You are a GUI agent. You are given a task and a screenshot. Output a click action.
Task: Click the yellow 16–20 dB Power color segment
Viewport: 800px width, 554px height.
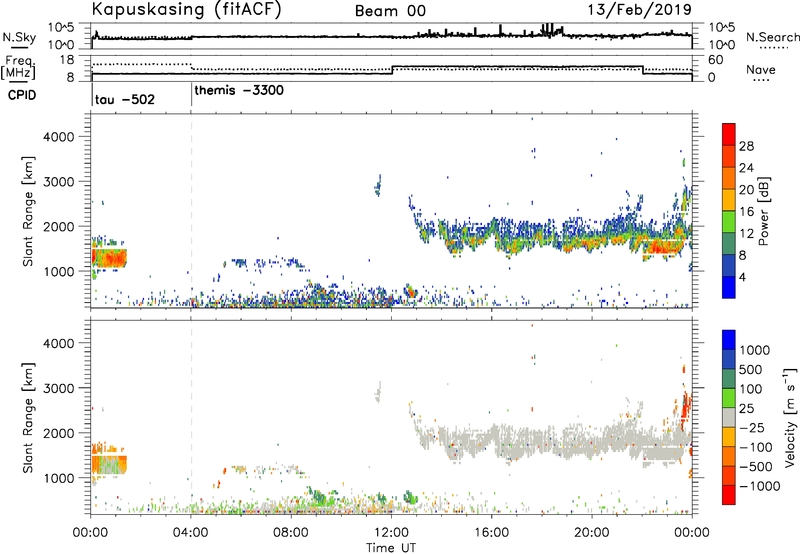(729, 199)
